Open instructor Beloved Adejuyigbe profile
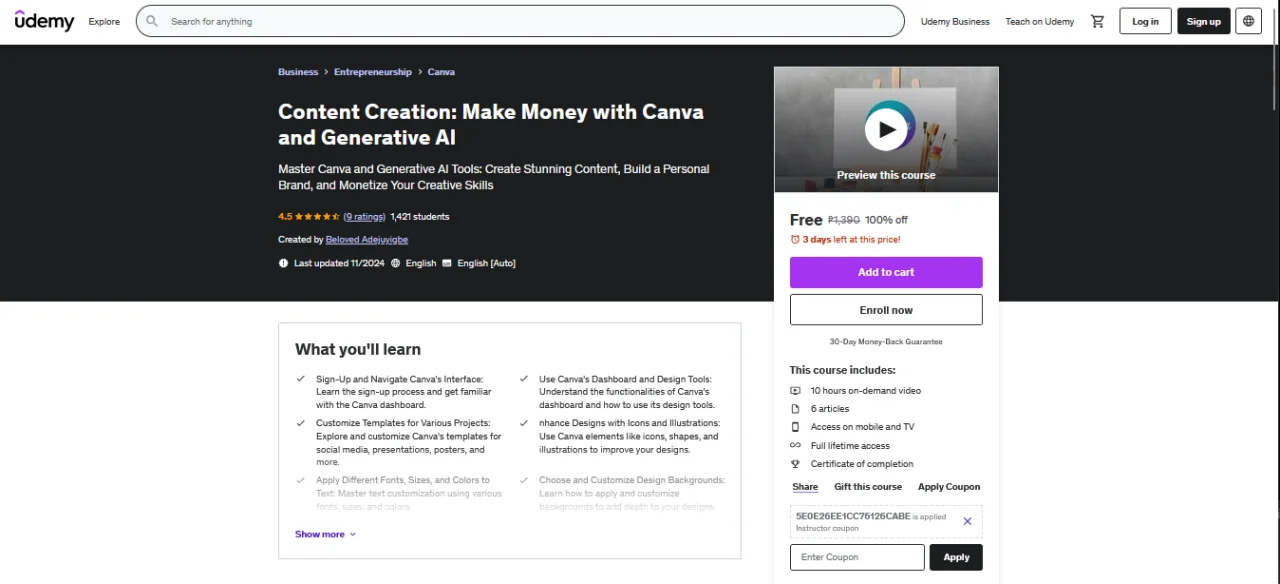The image size is (1280, 584). point(367,240)
